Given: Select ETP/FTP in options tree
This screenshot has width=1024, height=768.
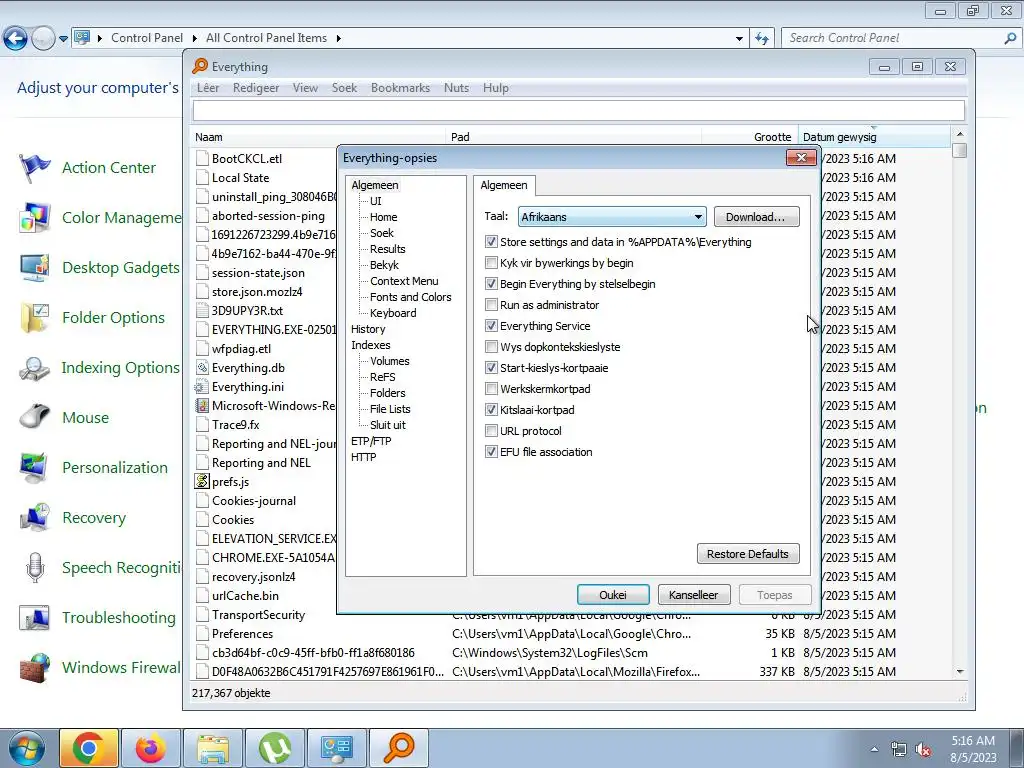Looking at the screenshot, I should 371,441.
